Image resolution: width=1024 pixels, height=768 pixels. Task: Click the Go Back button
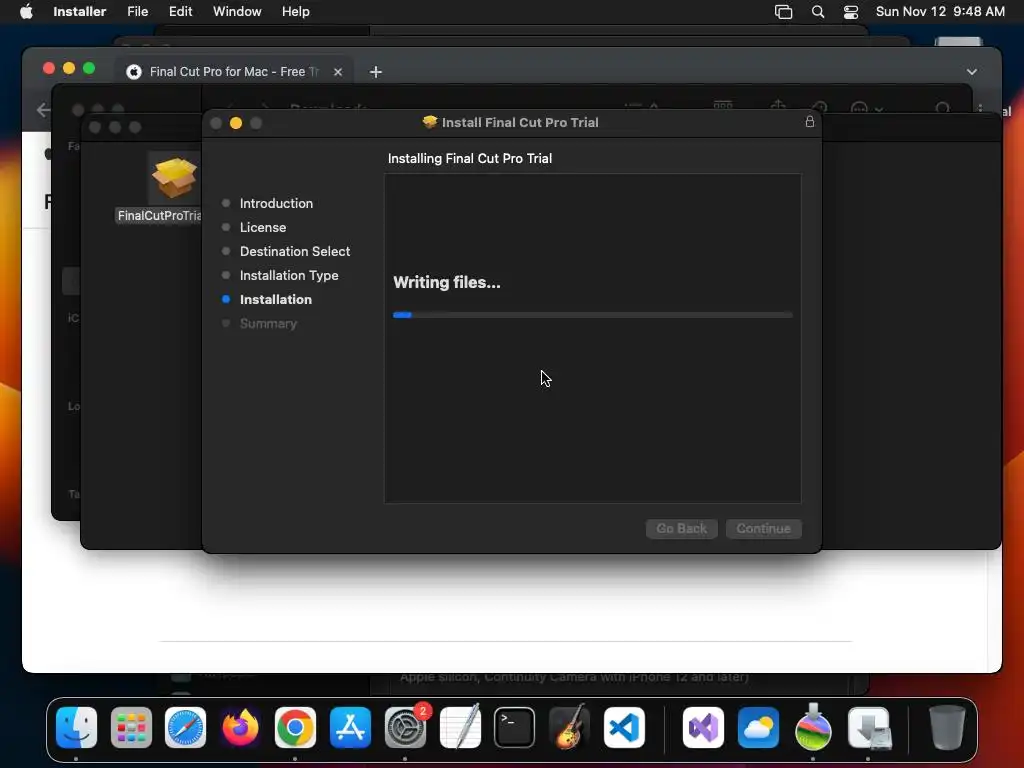click(682, 528)
